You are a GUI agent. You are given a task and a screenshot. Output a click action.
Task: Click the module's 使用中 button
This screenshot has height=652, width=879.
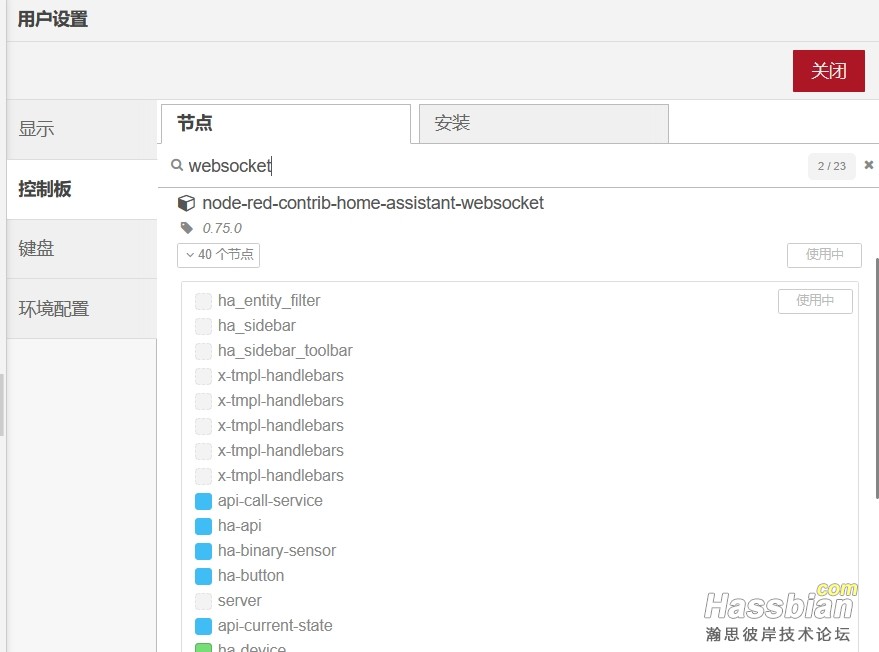[824, 255]
